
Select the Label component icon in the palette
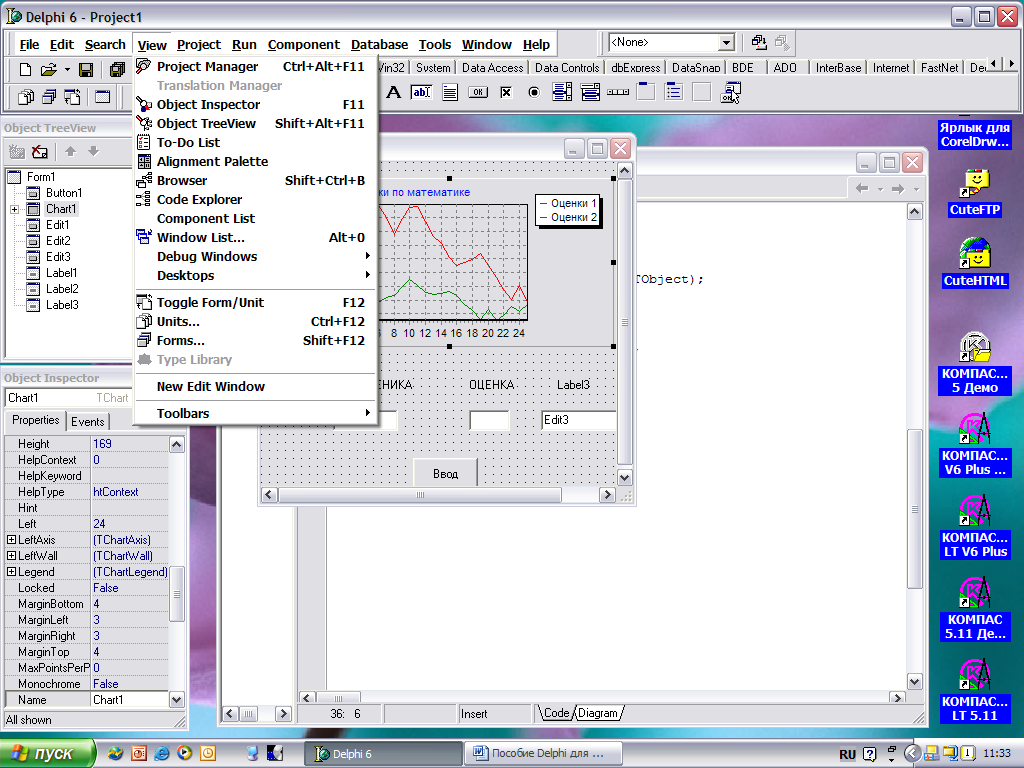click(393, 92)
